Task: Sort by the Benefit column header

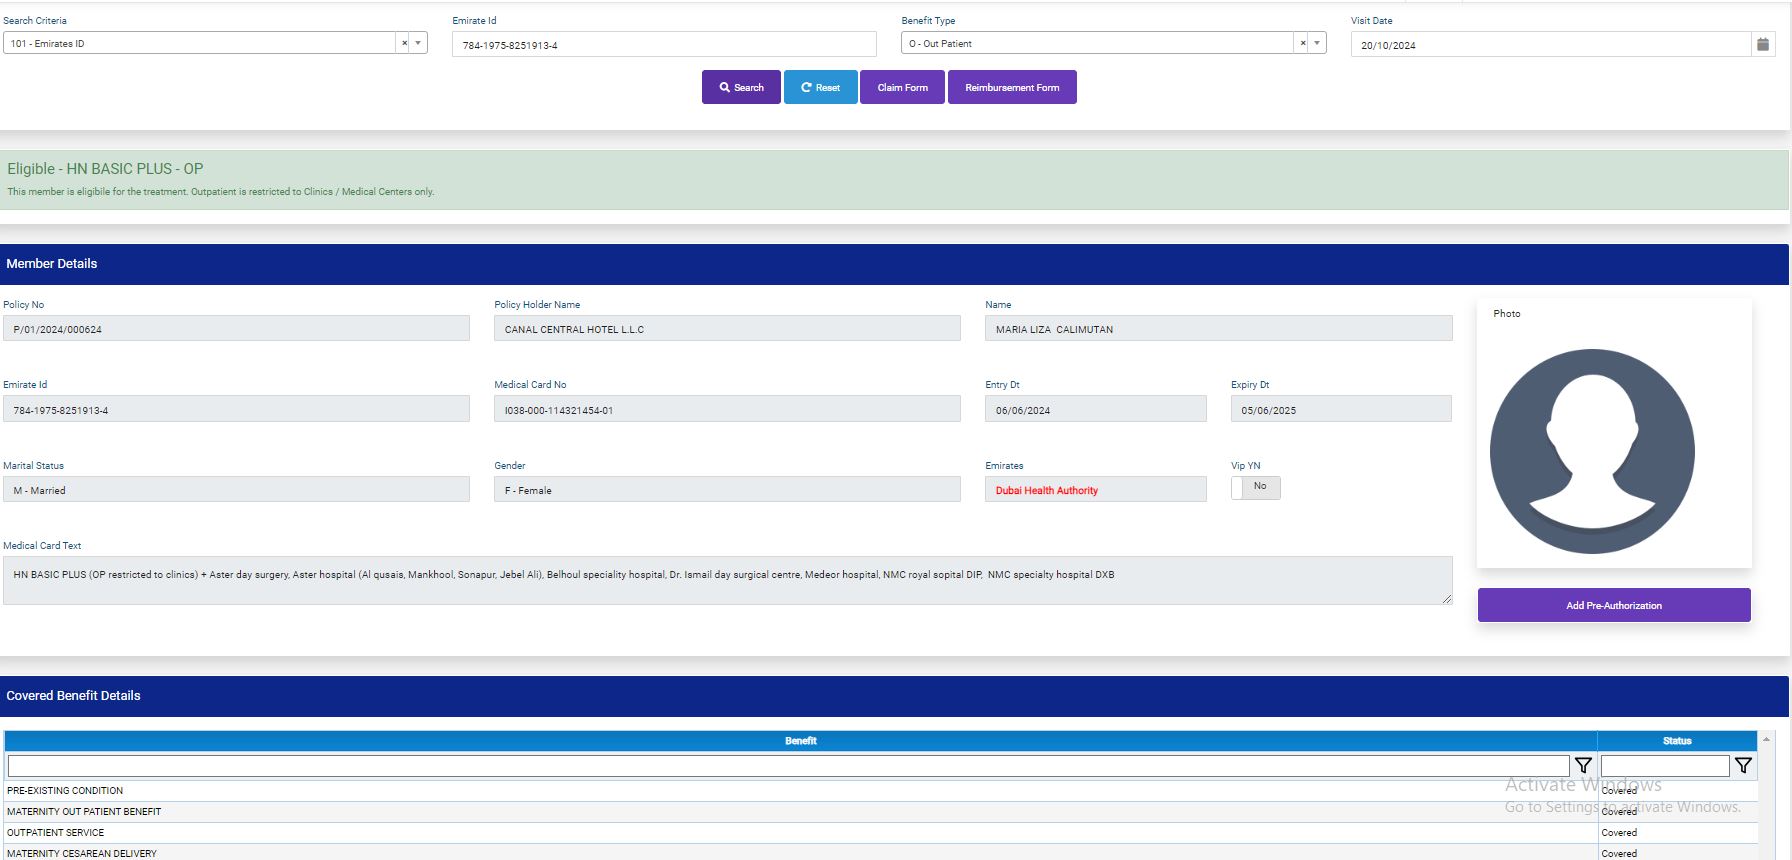Action: tap(800, 741)
